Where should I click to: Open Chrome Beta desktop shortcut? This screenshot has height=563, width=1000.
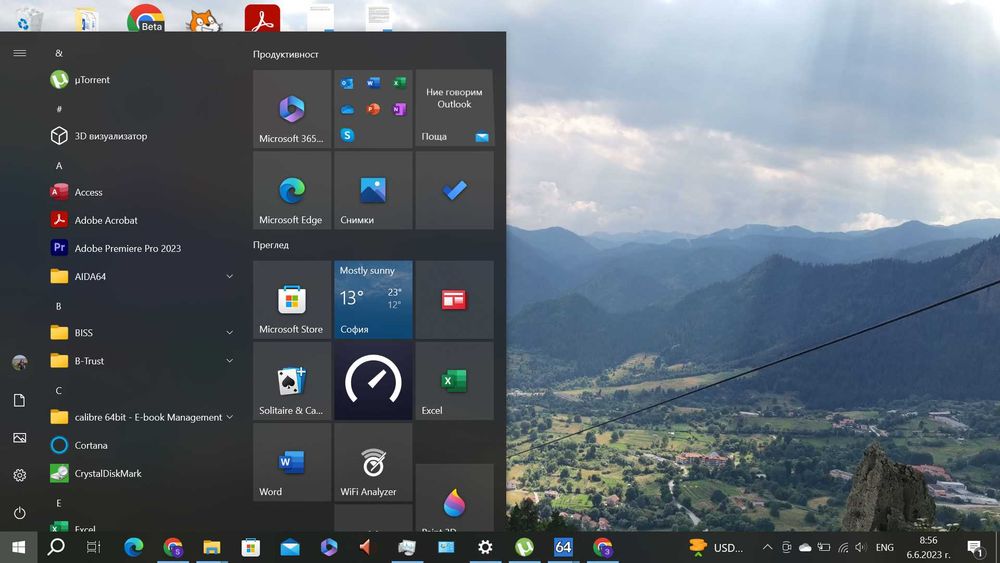tap(145, 17)
